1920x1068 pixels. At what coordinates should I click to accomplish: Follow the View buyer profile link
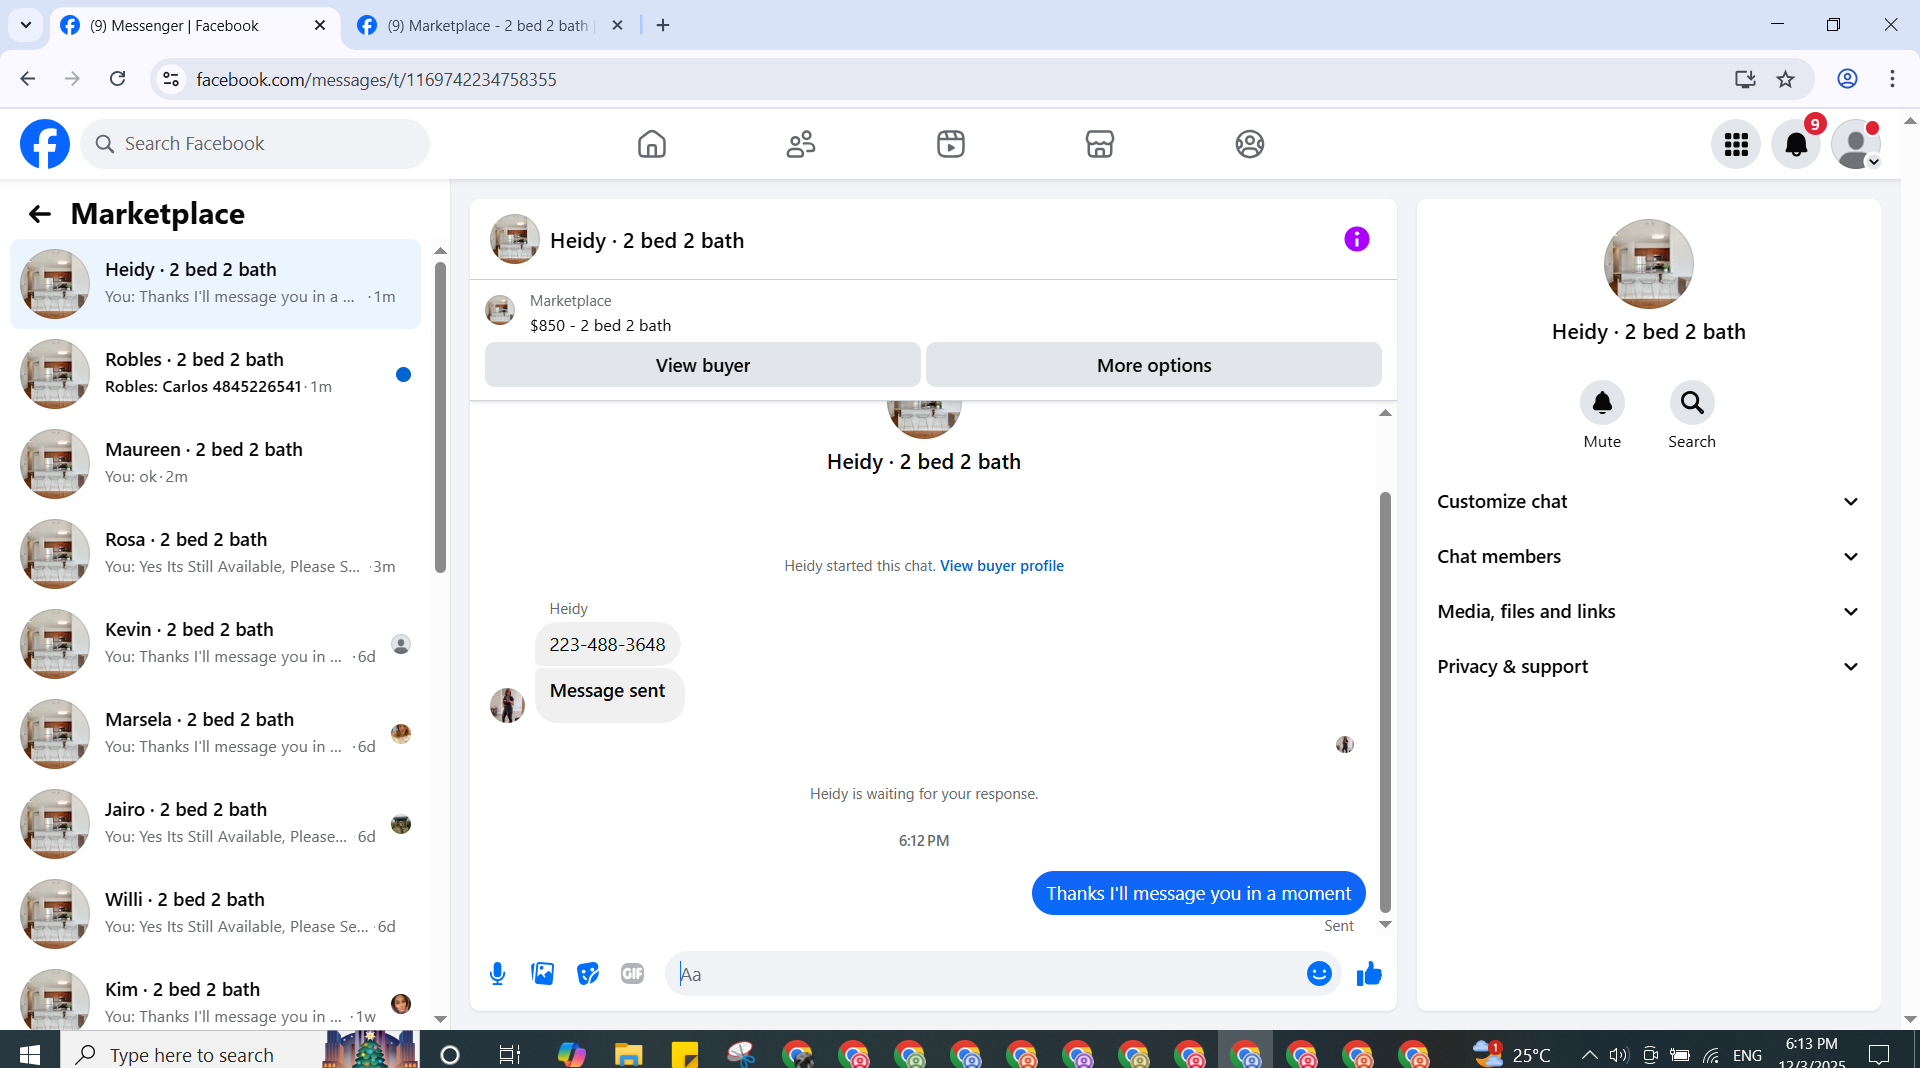(1002, 566)
